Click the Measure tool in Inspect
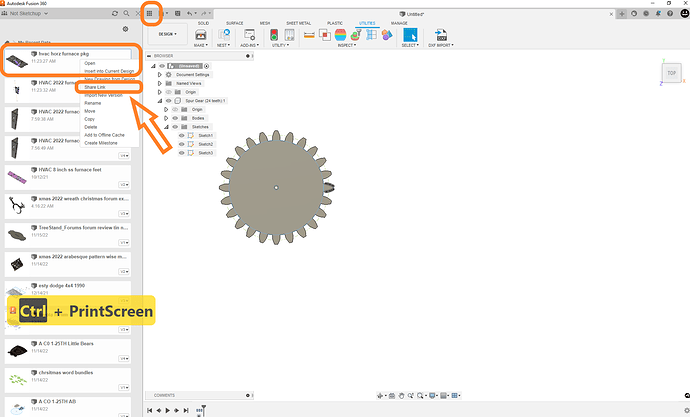The width and height of the screenshot is (690, 417). point(309,35)
